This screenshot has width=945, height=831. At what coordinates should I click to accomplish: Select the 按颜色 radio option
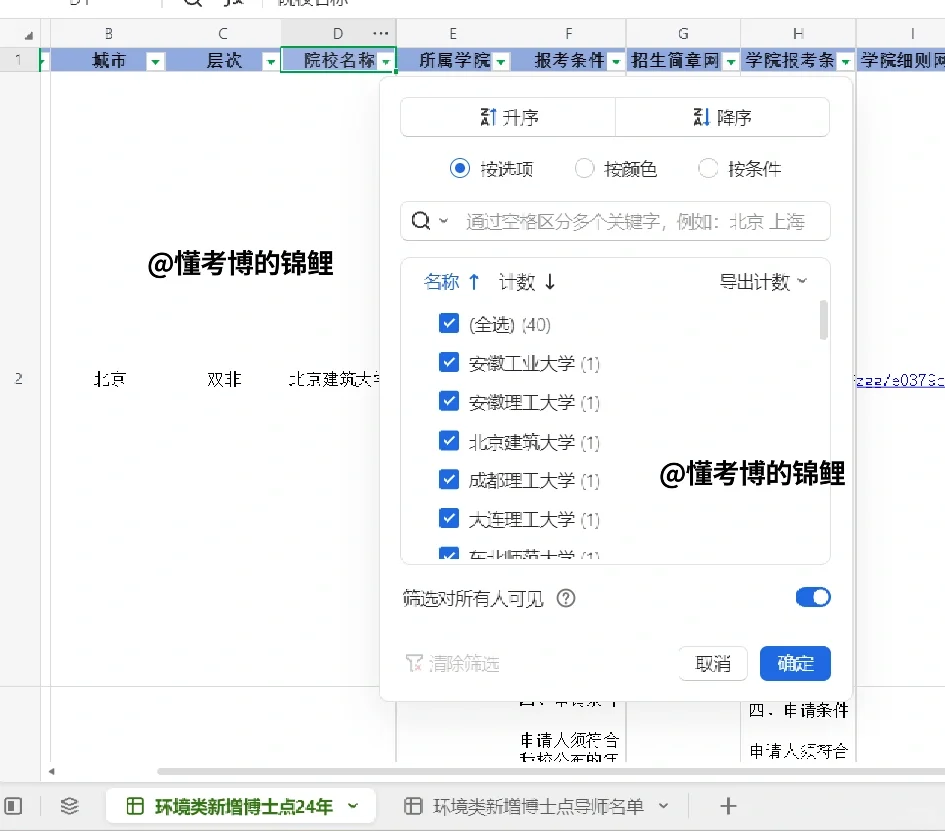coord(584,168)
